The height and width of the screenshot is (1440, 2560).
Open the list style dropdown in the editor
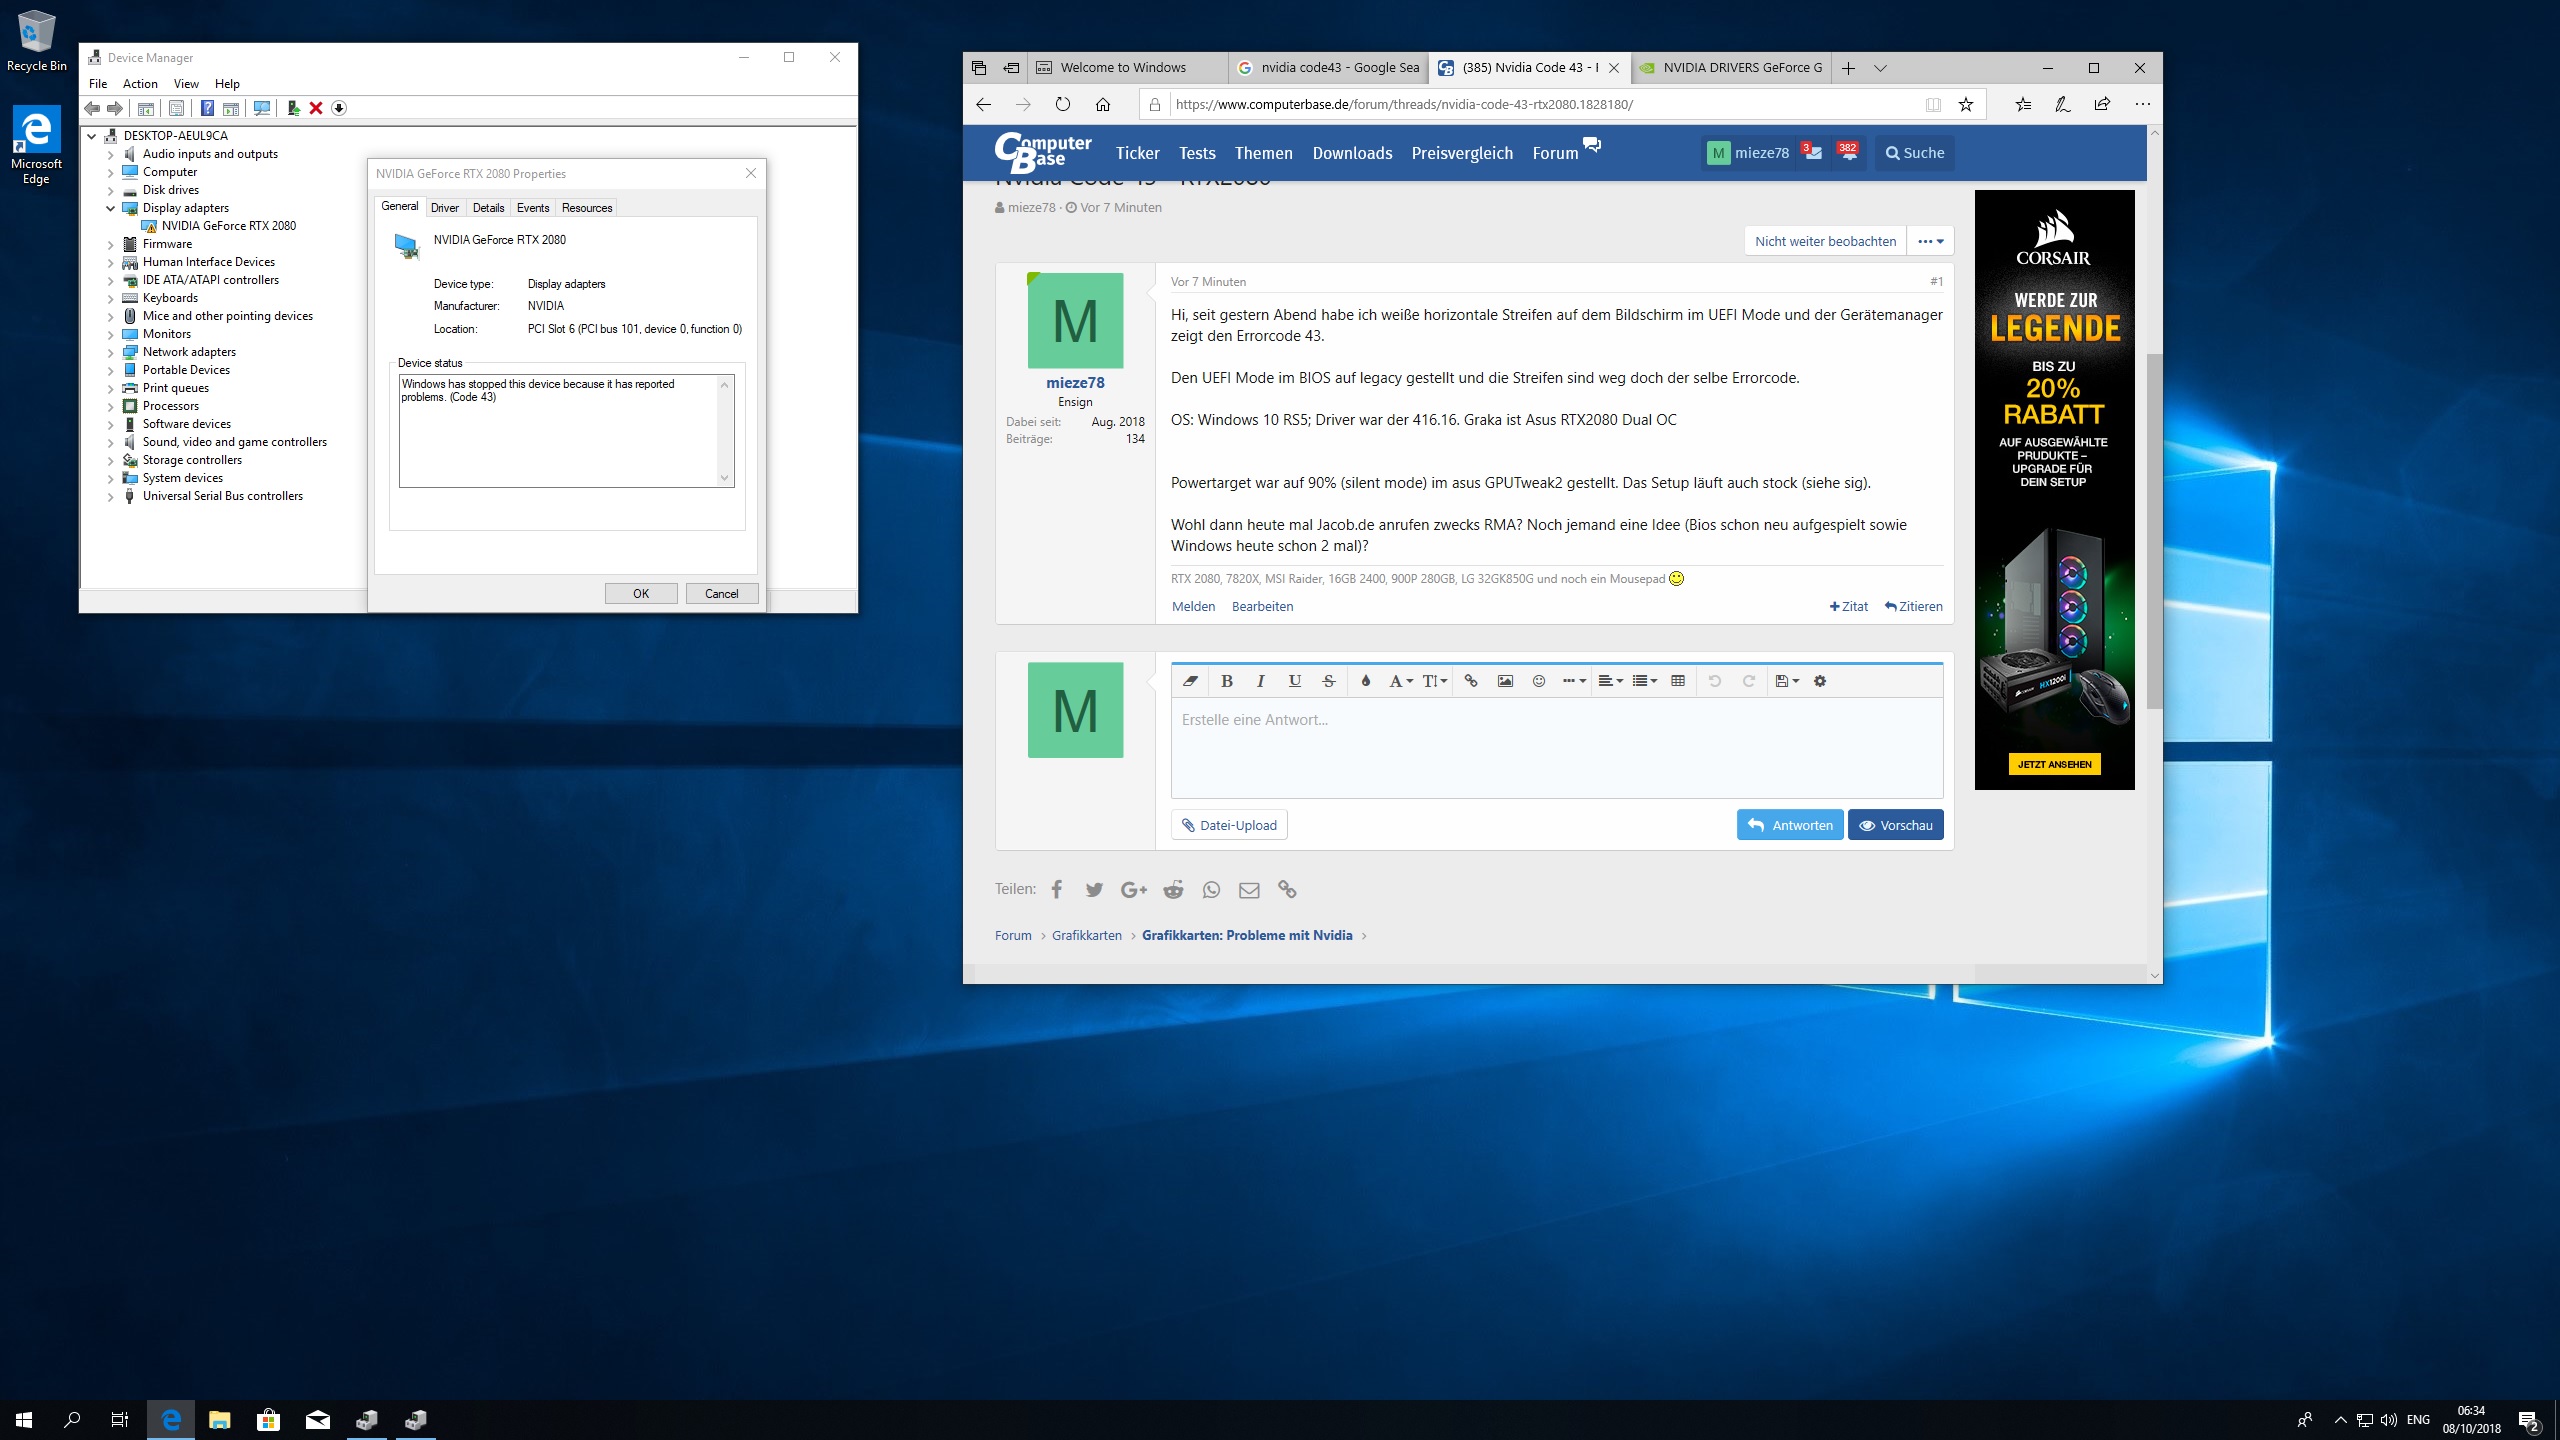pos(1644,681)
